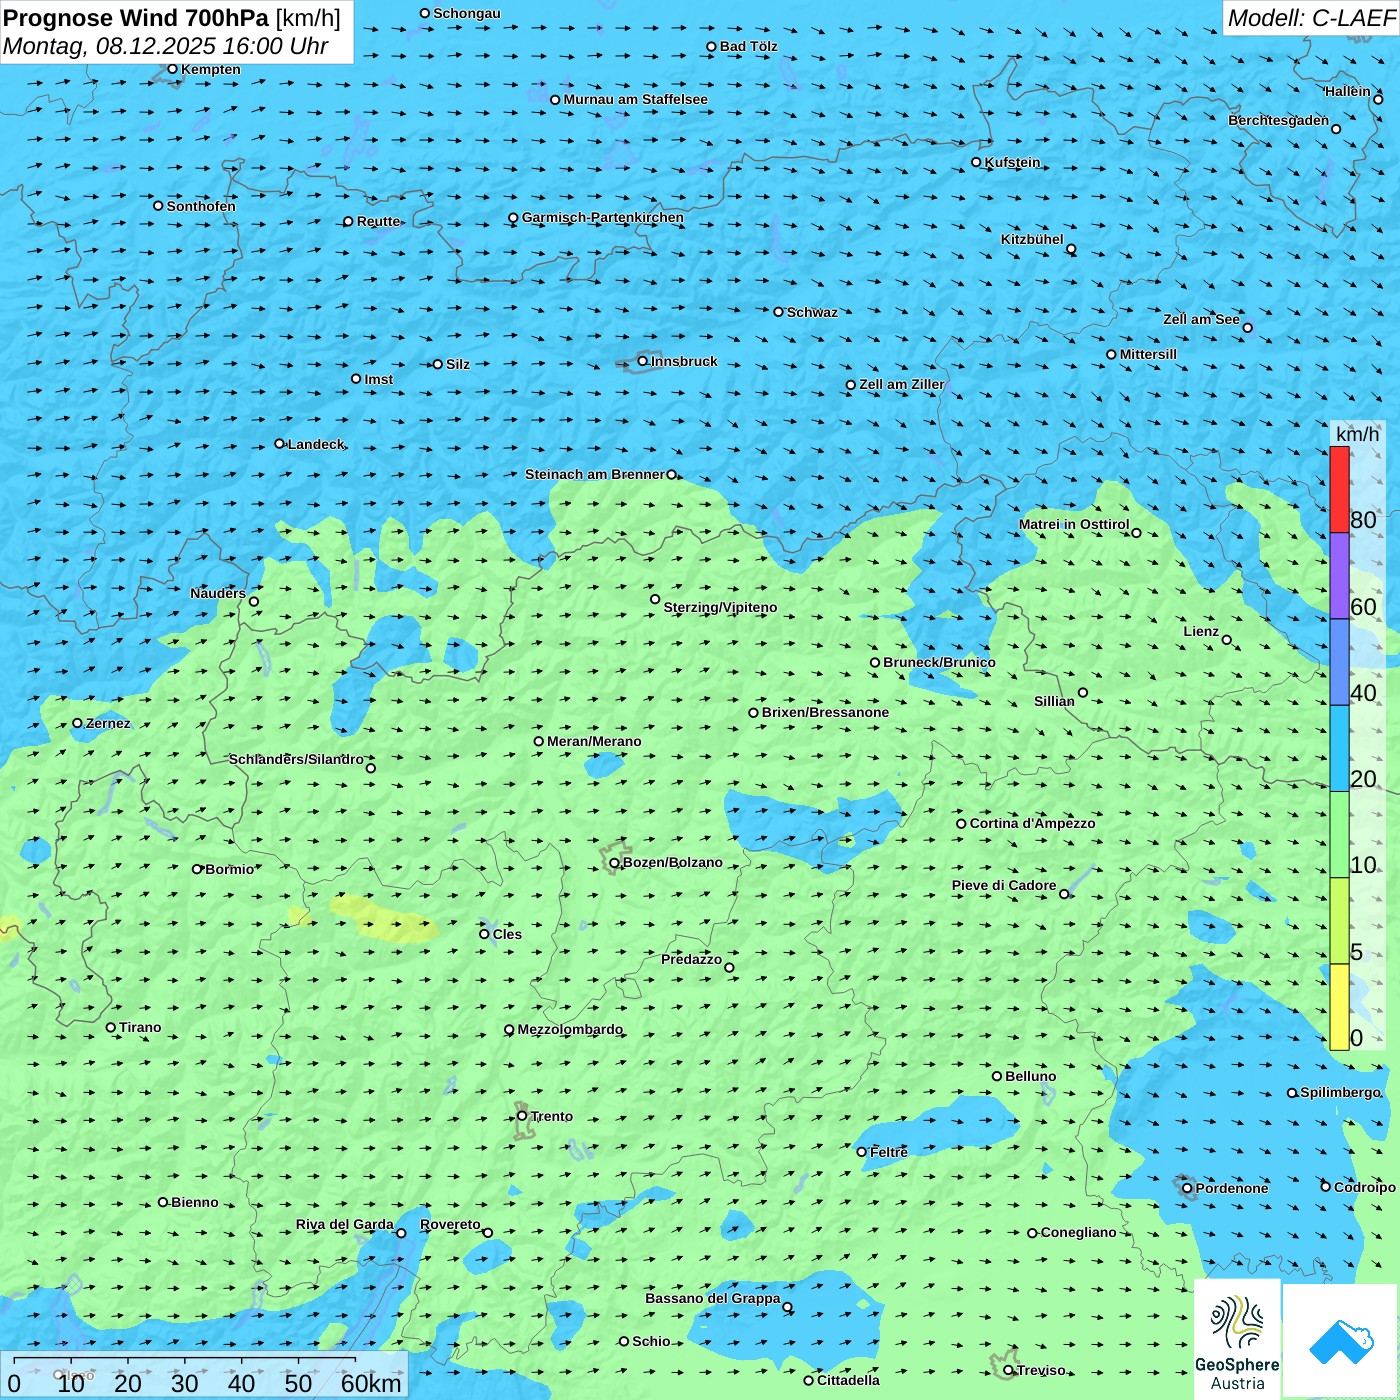Click the Kempten city marker
1400x1400 pixels.
[x=172, y=69]
